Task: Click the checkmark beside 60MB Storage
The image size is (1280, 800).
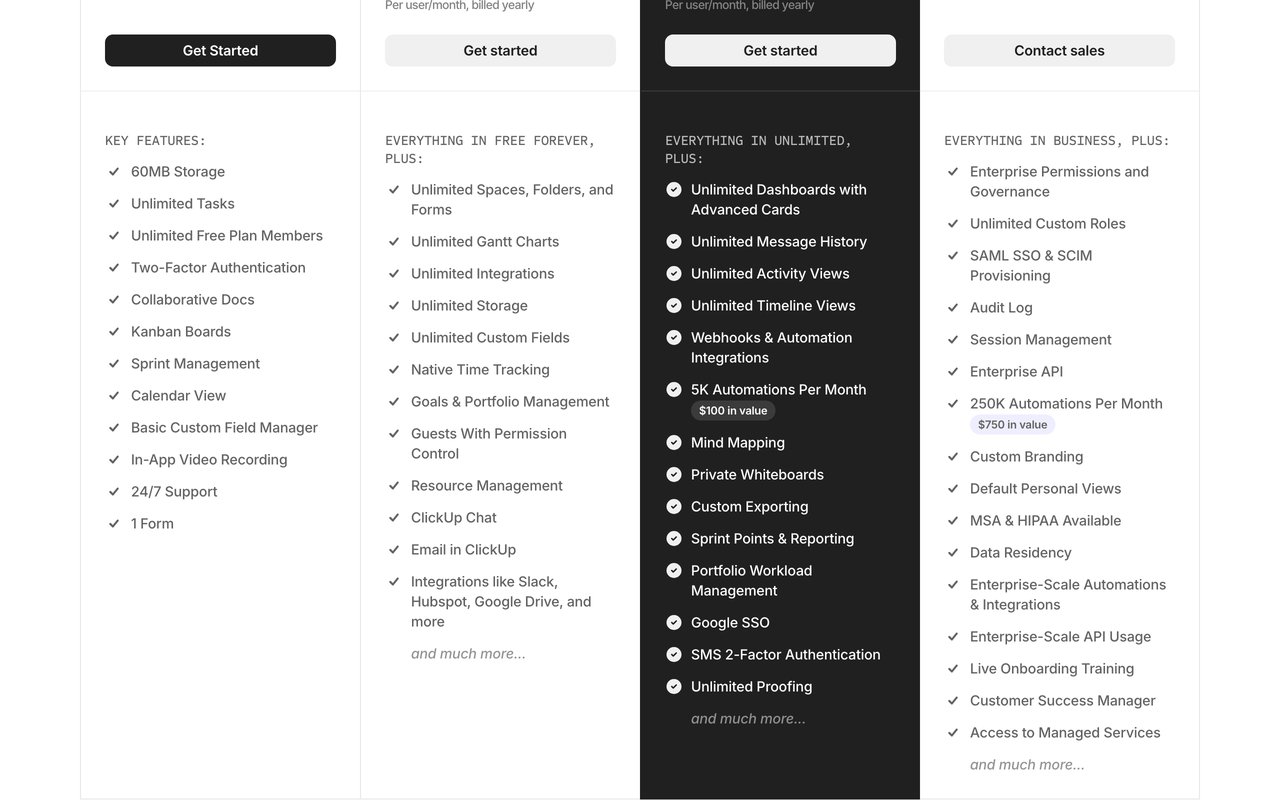Action: tap(114, 172)
